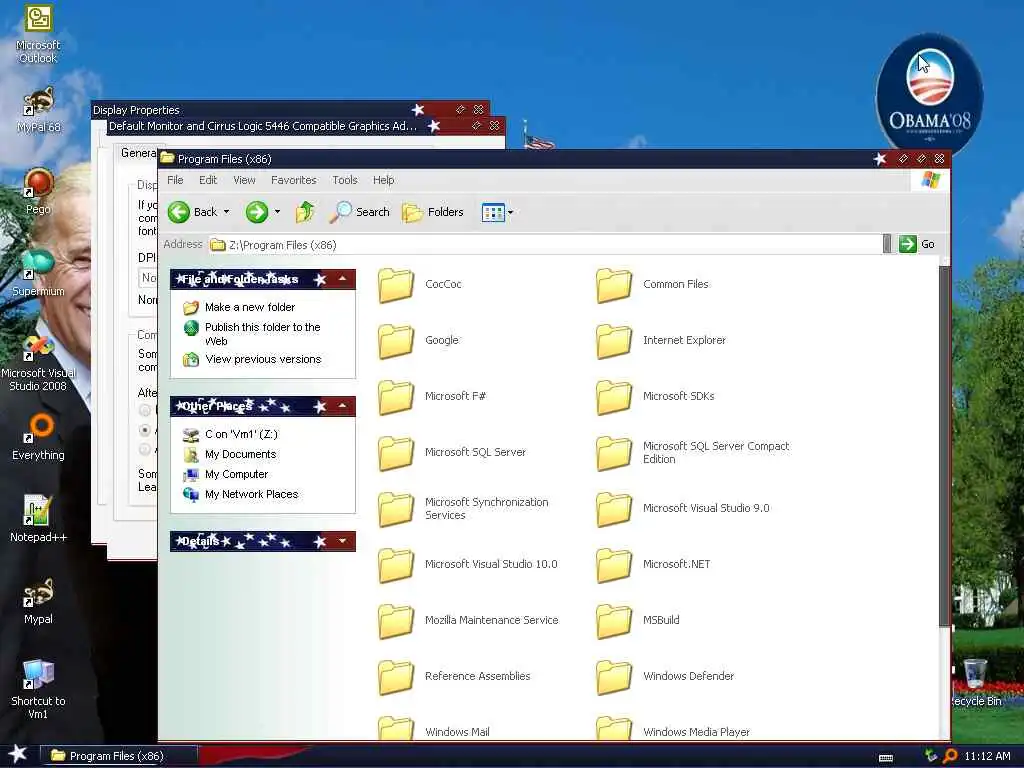The height and width of the screenshot is (768, 1024).
Task: Go back with the green Back arrow
Action: (x=178, y=212)
